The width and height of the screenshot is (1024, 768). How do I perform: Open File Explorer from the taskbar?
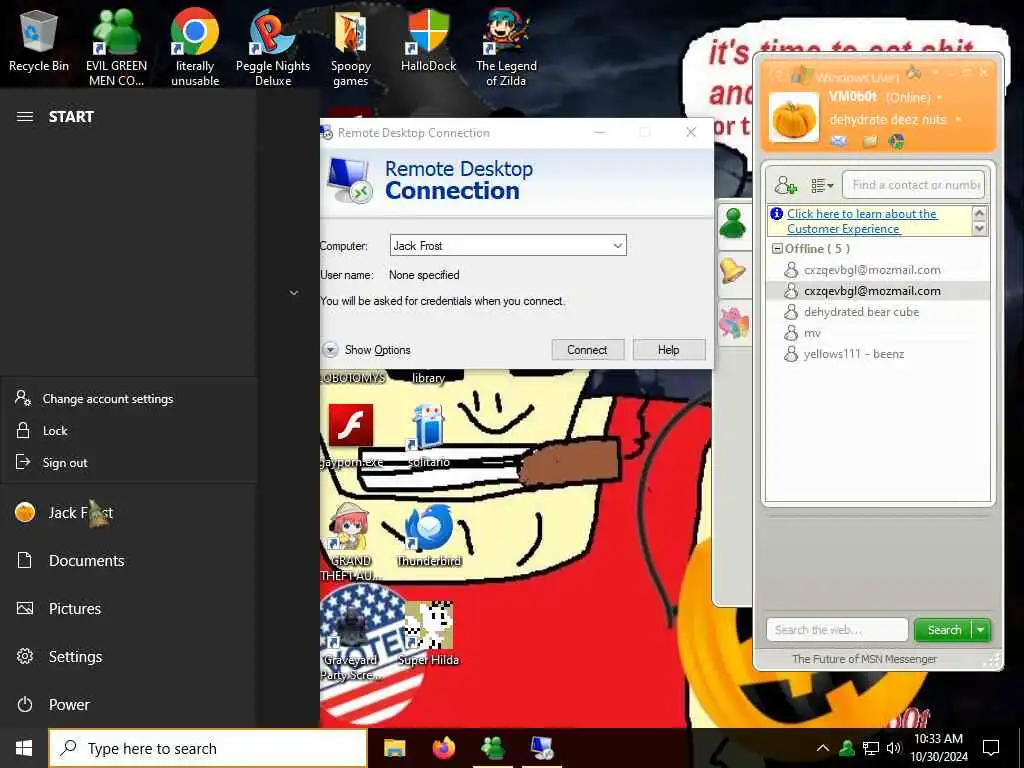tap(394, 748)
